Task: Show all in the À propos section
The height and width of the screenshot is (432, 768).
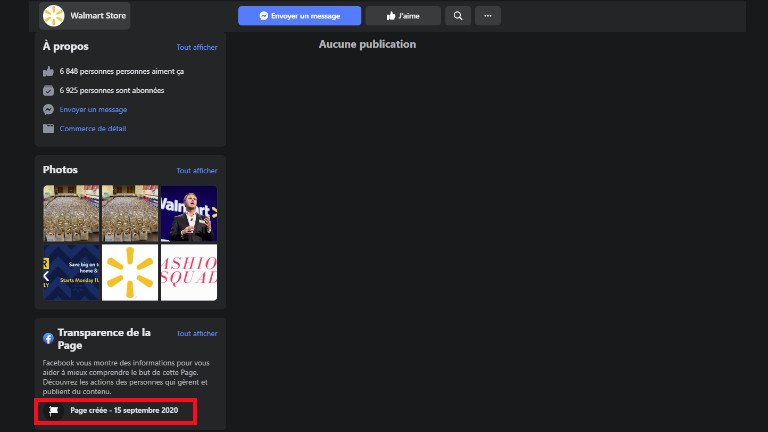Action: 197,47
